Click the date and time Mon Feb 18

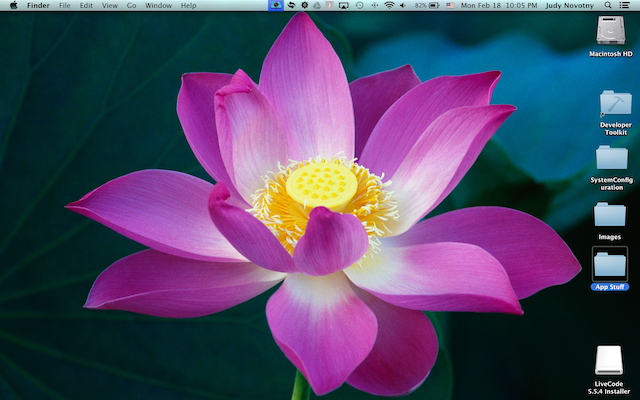tap(499, 5)
